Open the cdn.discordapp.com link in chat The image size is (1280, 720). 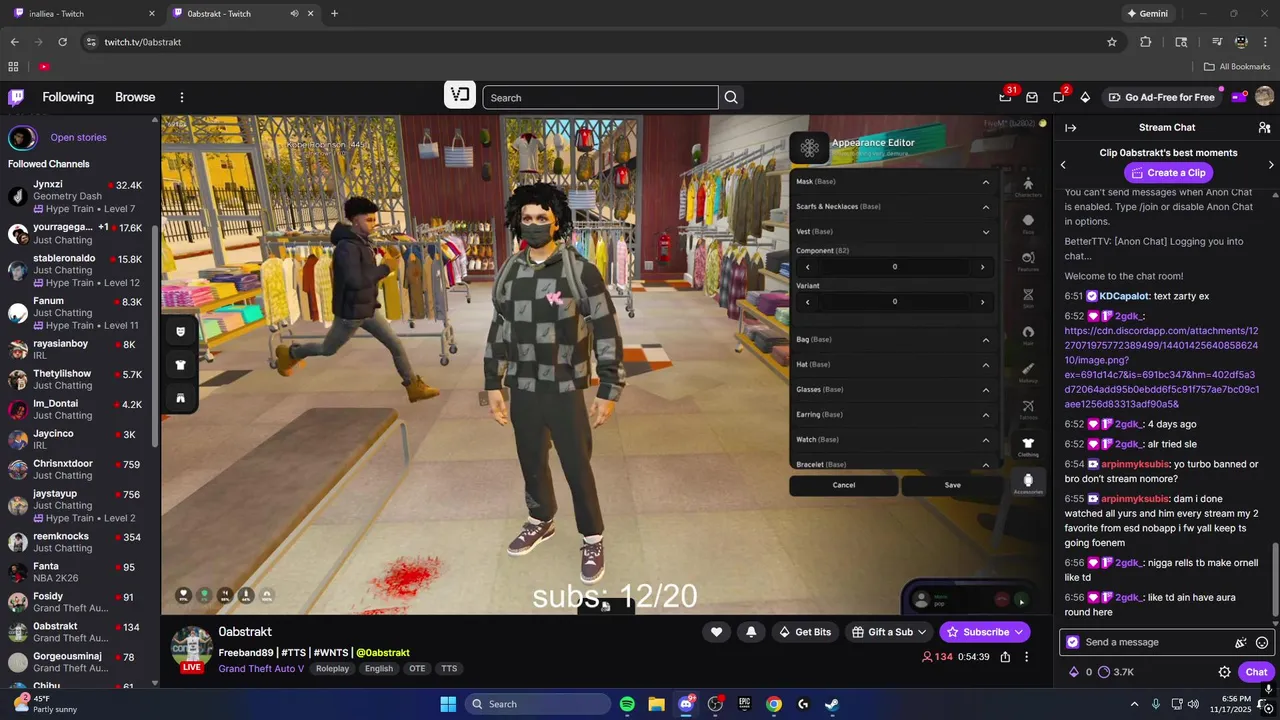click(1162, 367)
